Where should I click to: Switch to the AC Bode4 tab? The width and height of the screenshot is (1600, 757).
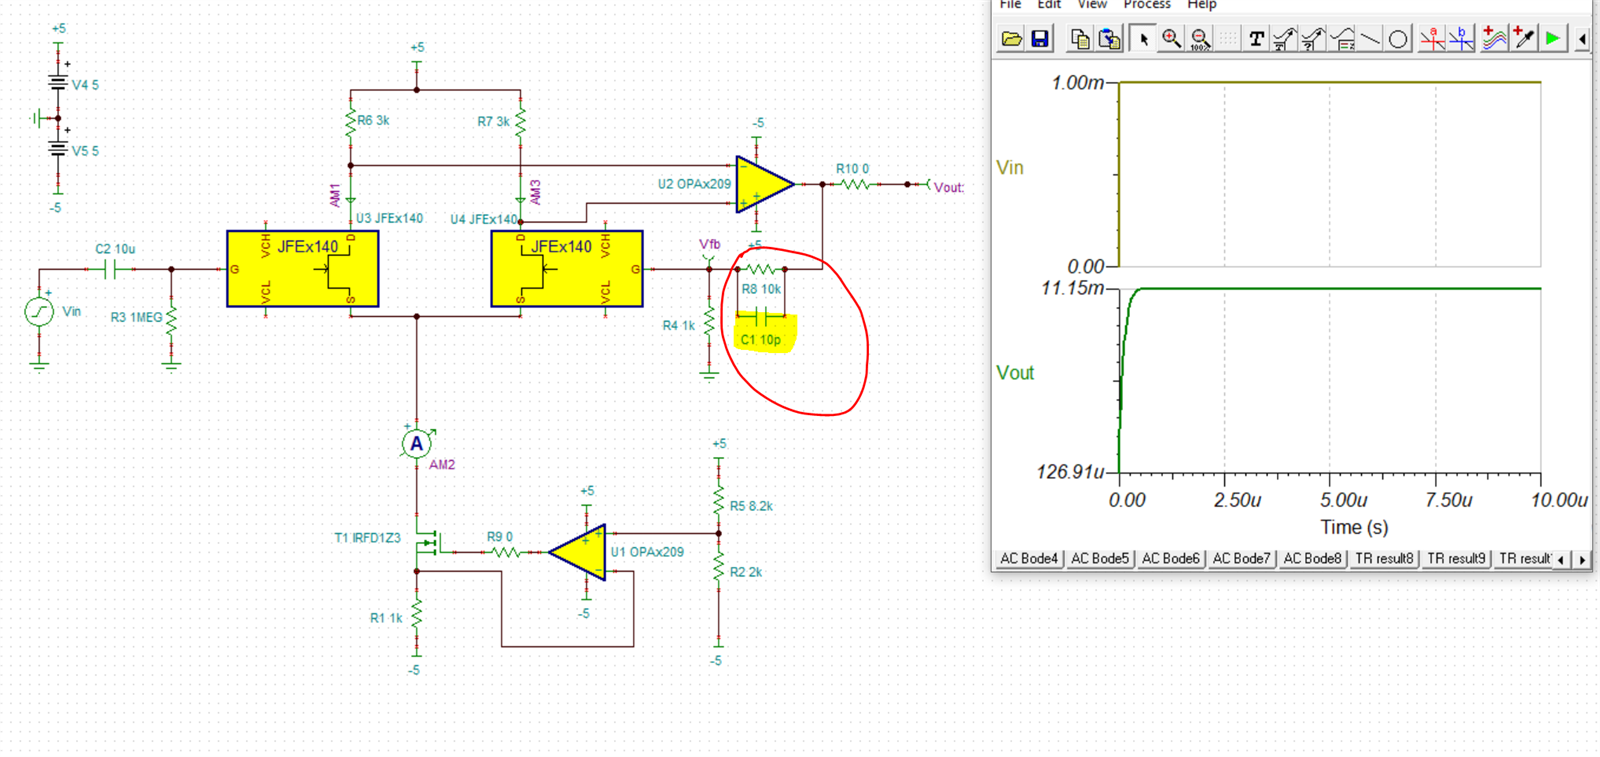tap(1029, 559)
